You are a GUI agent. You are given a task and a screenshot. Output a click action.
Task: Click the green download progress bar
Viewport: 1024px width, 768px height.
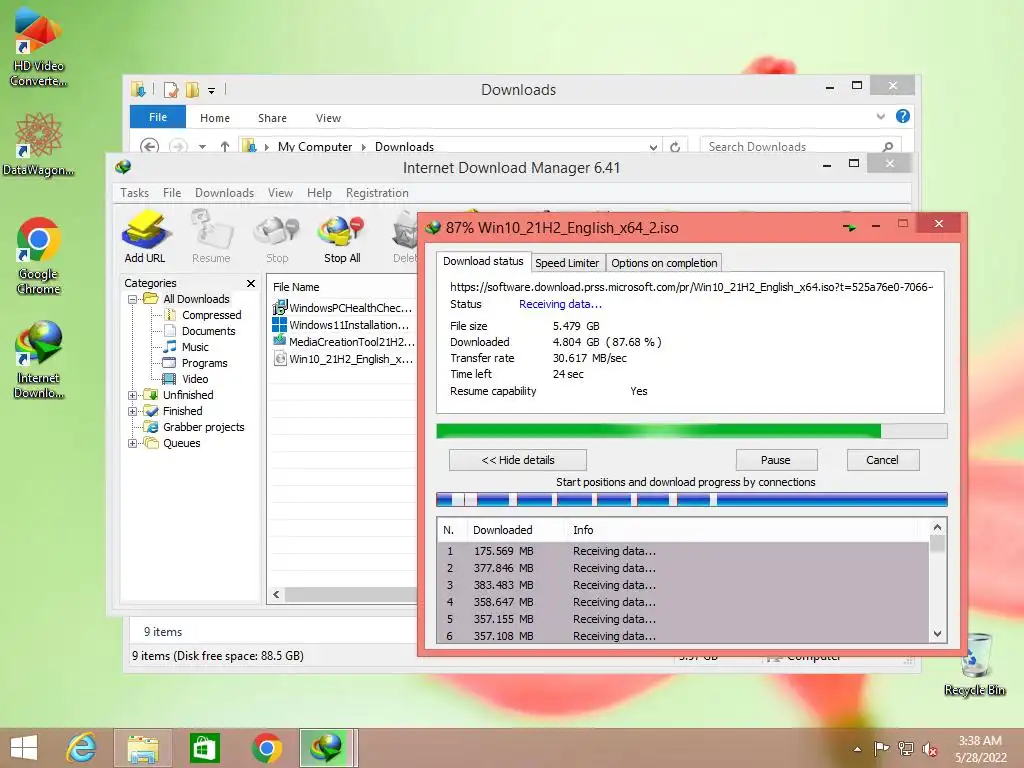click(692, 430)
